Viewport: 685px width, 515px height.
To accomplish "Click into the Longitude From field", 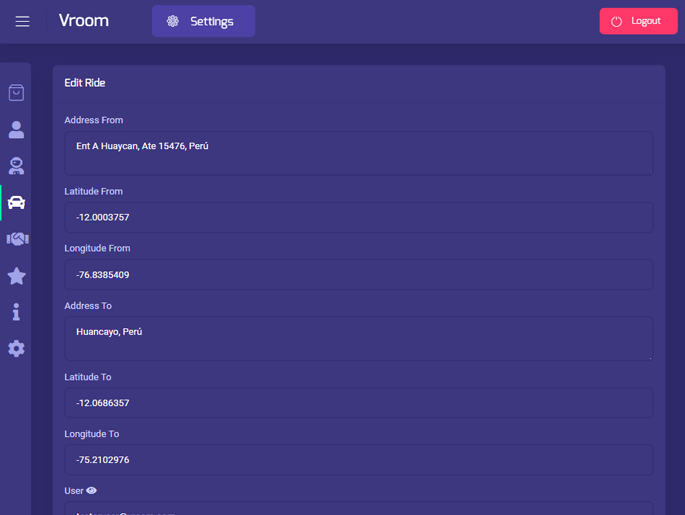I will [358, 275].
